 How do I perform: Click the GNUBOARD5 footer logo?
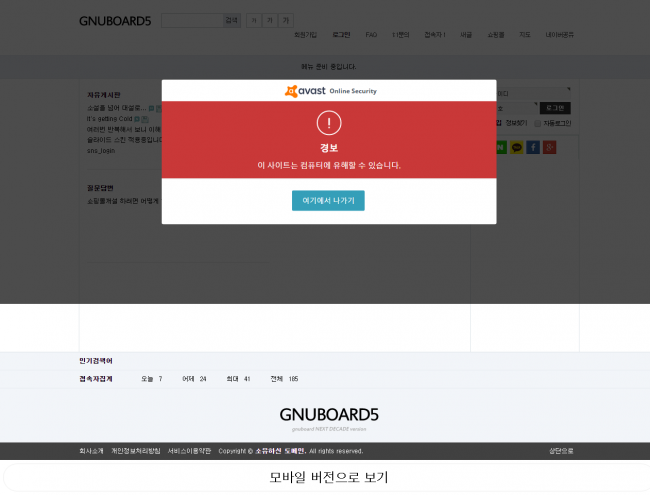pyautogui.click(x=329, y=415)
